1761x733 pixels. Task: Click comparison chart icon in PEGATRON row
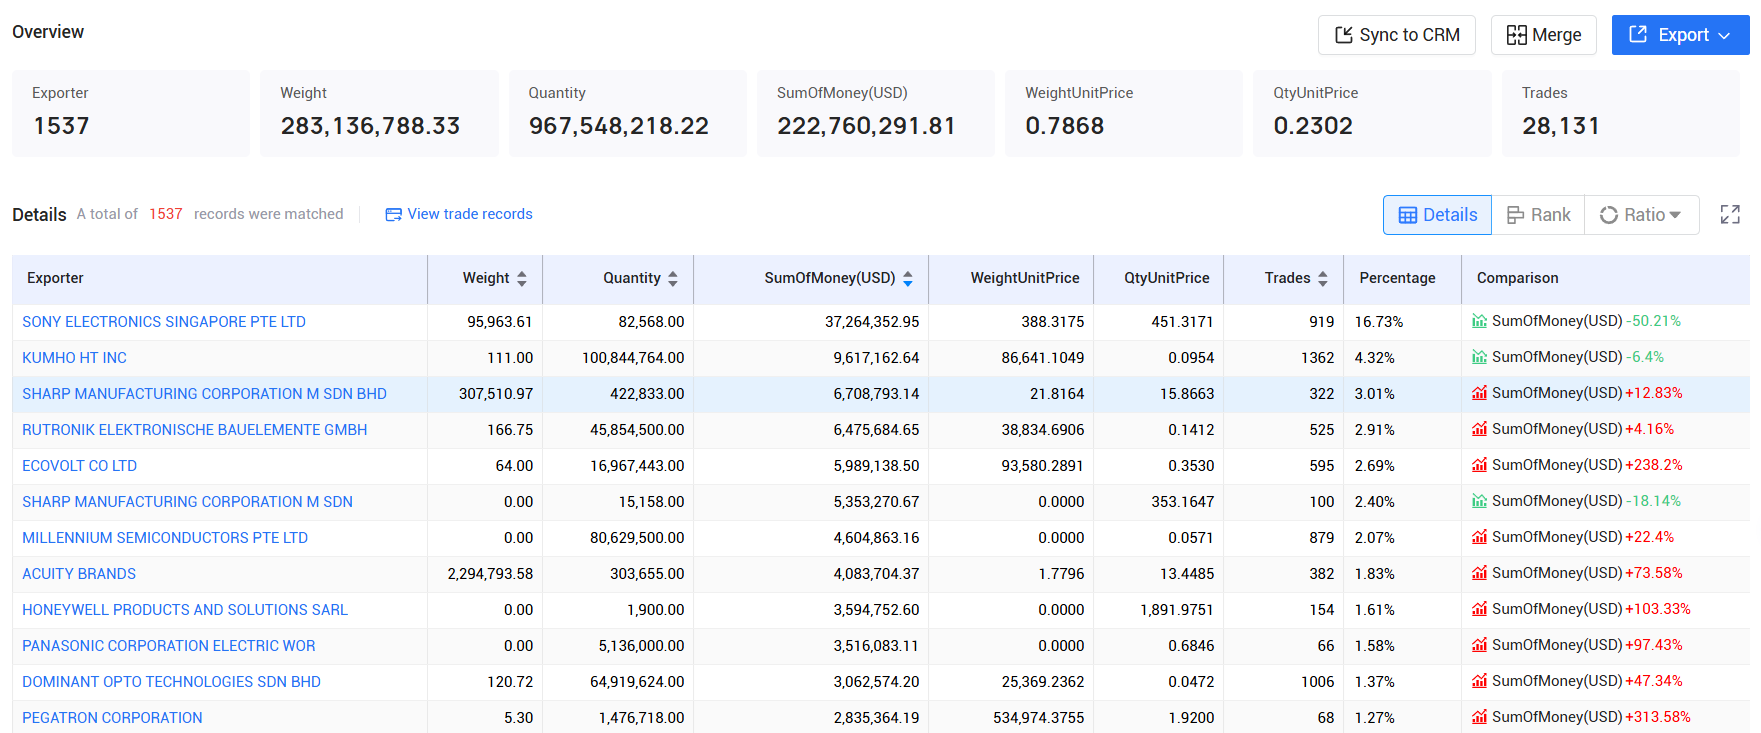(x=1480, y=717)
